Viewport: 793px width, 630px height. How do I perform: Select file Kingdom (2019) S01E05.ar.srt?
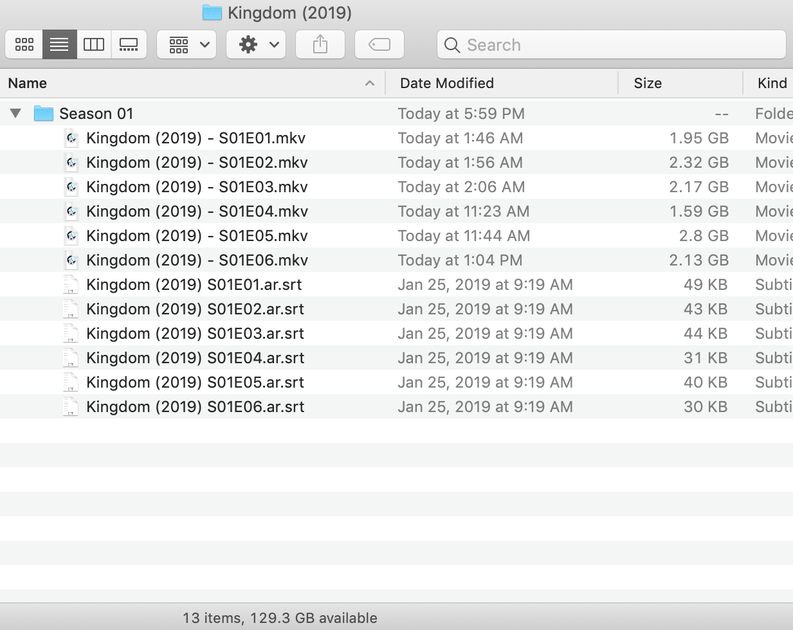click(x=195, y=382)
